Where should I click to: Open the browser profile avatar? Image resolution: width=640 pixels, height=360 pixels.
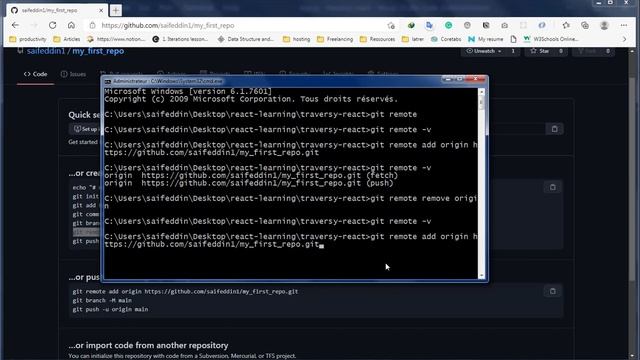click(604, 25)
